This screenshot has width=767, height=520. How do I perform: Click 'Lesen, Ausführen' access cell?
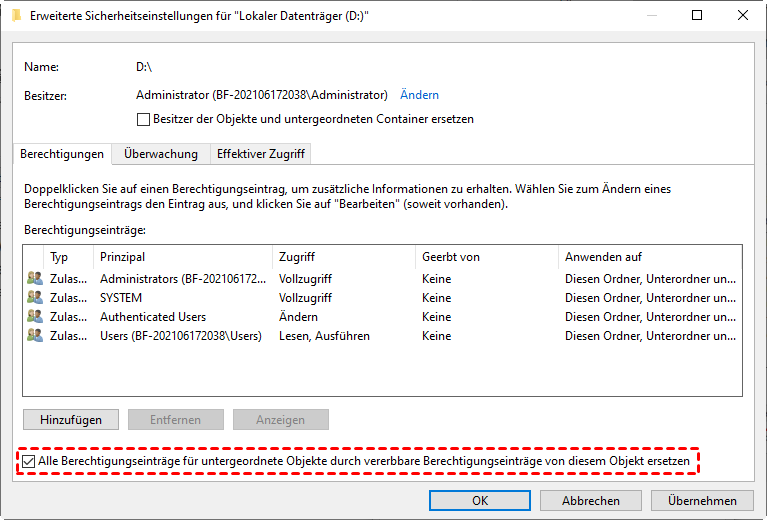click(324, 336)
